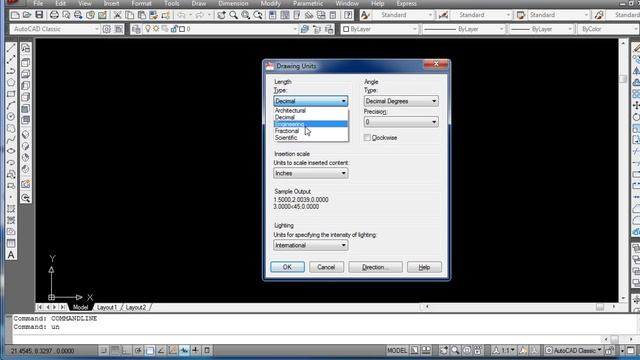The height and width of the screenshot is (360, 640).
Task: Open a drawing file with the Open icon
Action: pyautogui.click(x=27, y=16)
